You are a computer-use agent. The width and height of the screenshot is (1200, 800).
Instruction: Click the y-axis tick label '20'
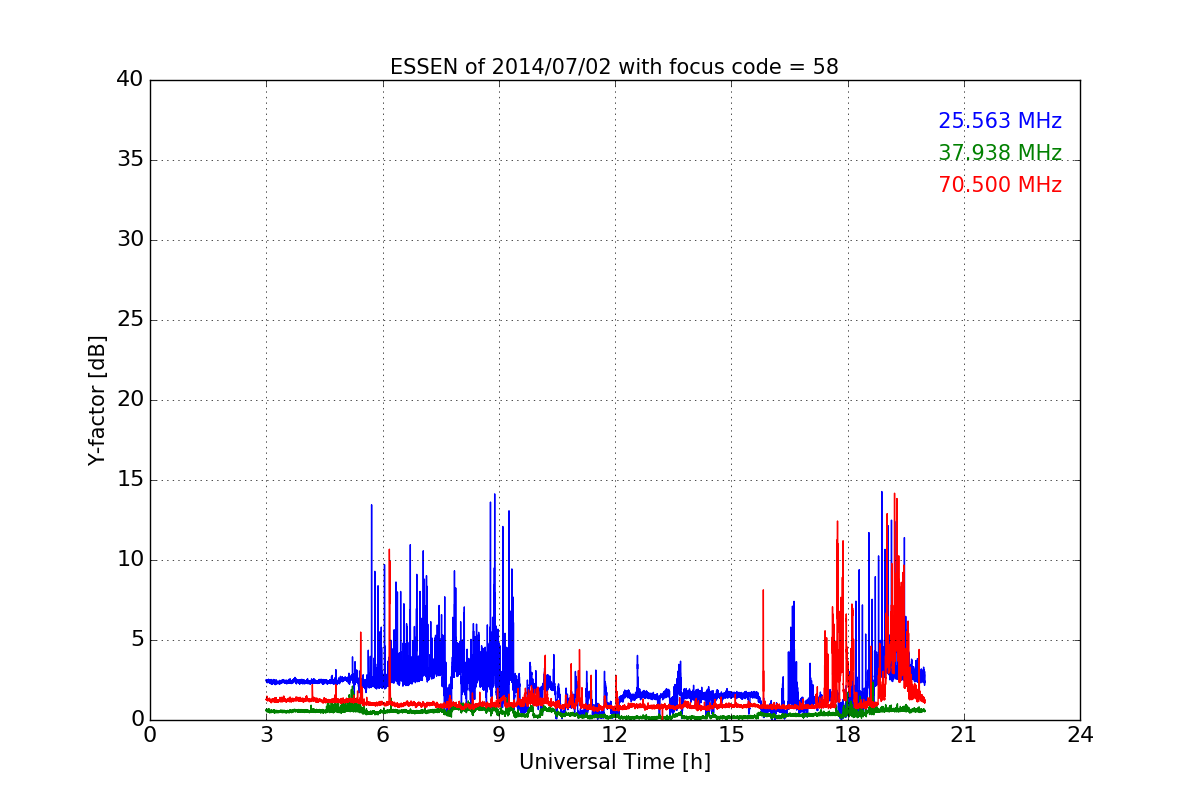(130, 400)
